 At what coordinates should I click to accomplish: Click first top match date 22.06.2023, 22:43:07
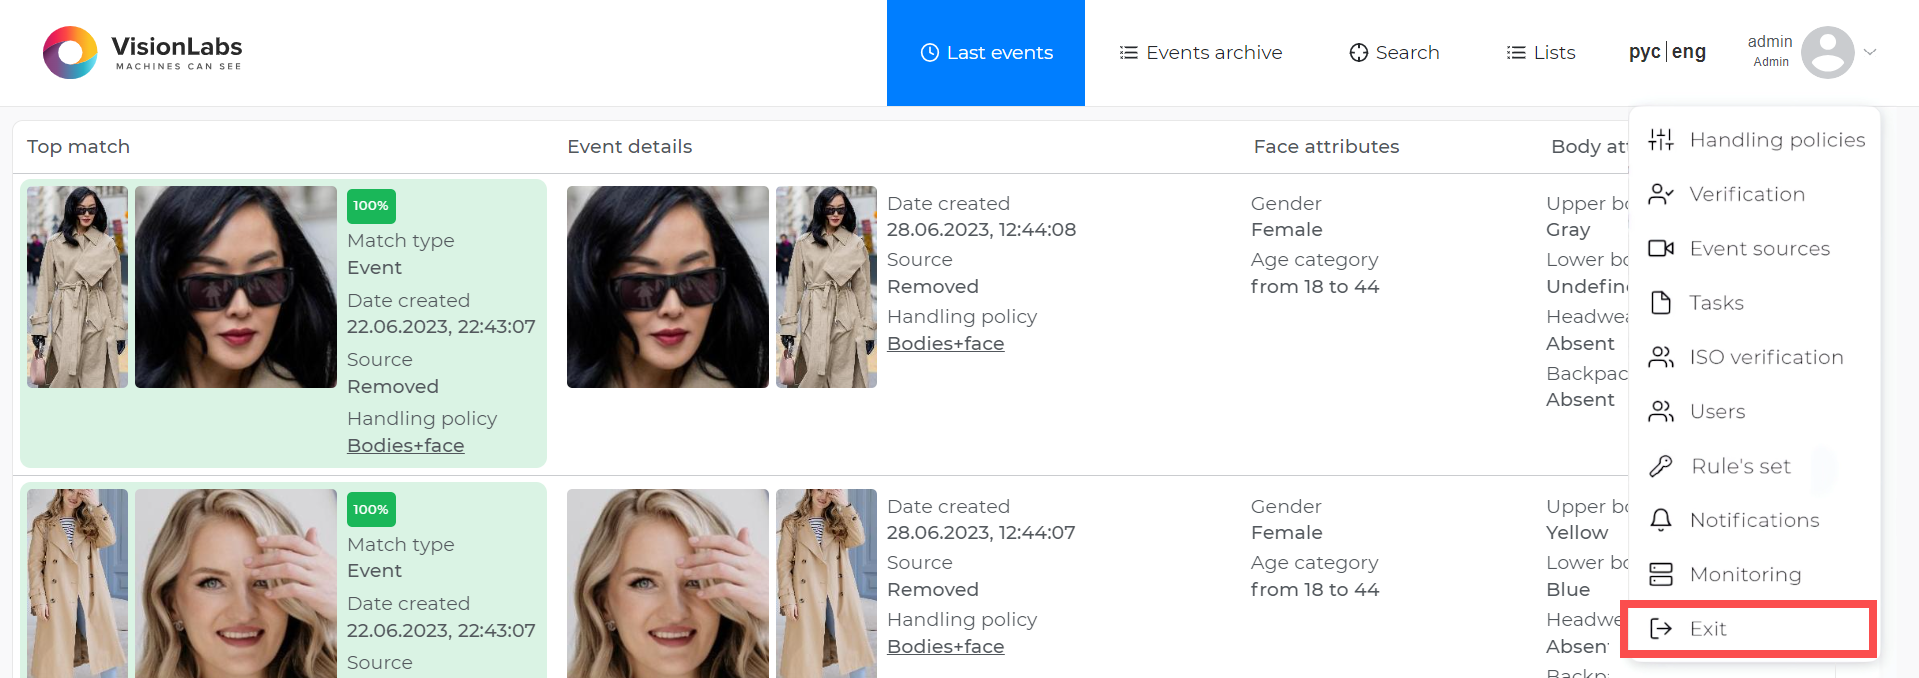441,326
